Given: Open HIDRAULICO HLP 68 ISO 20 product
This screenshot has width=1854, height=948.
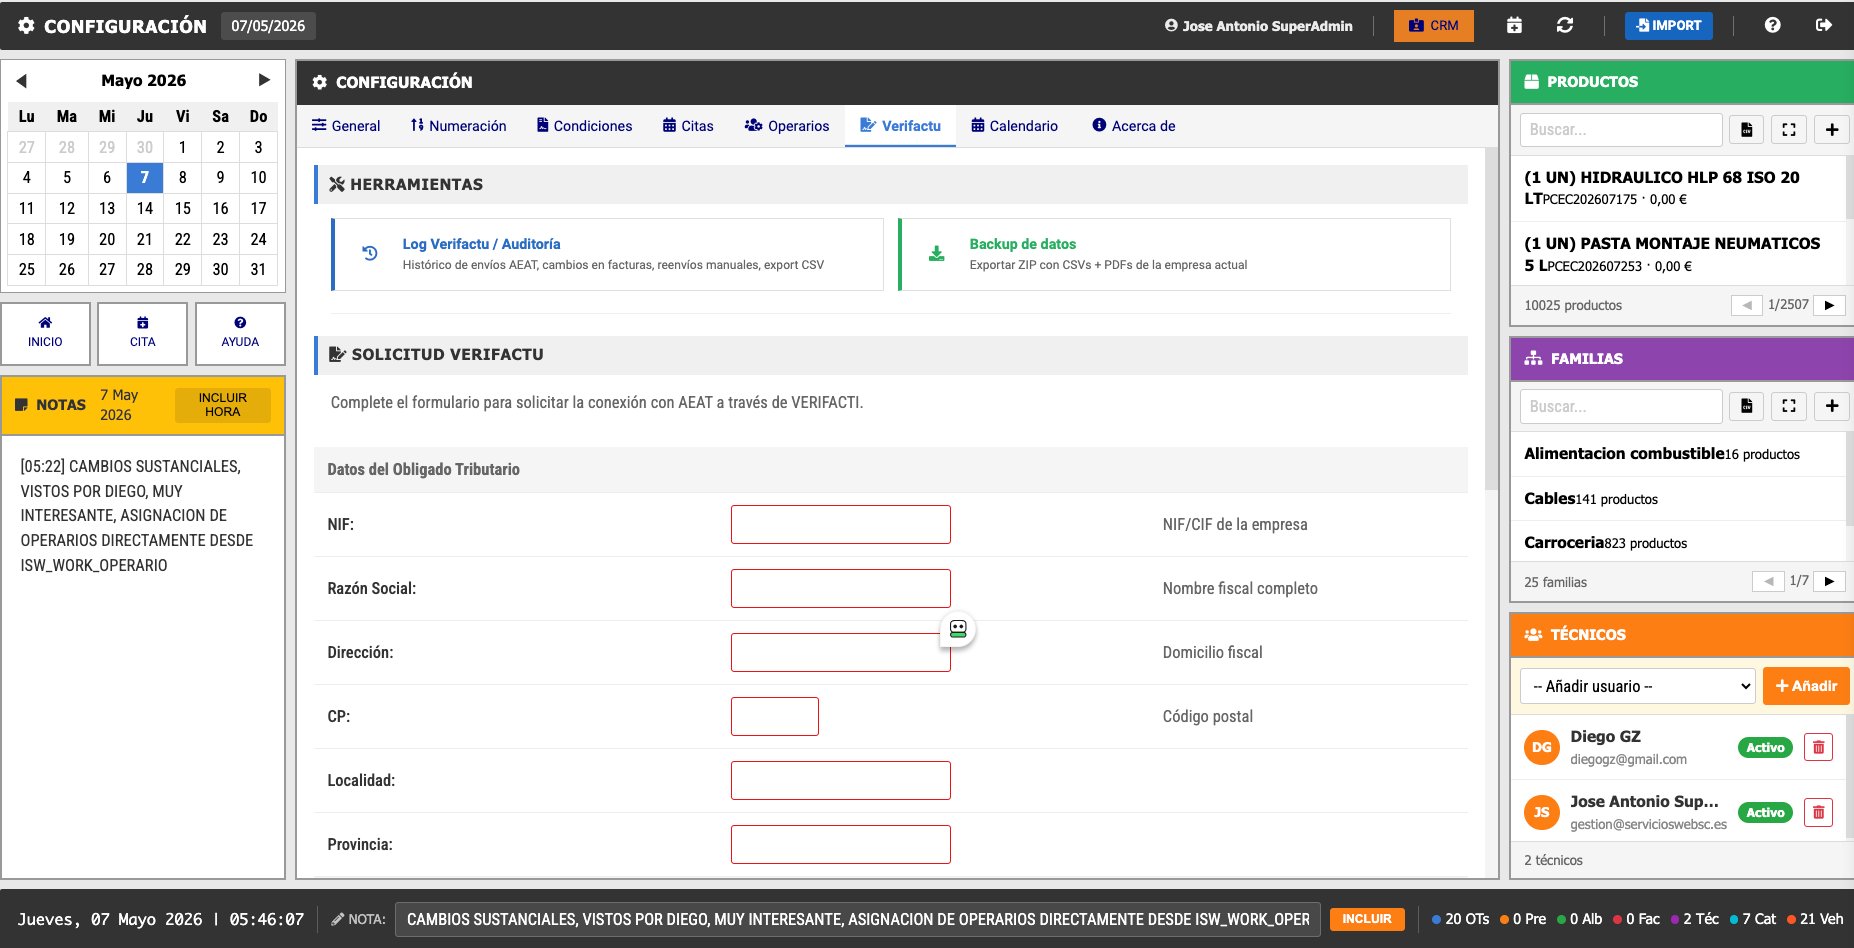Looking at the screenshot, I should click(x=1677, y=188).
